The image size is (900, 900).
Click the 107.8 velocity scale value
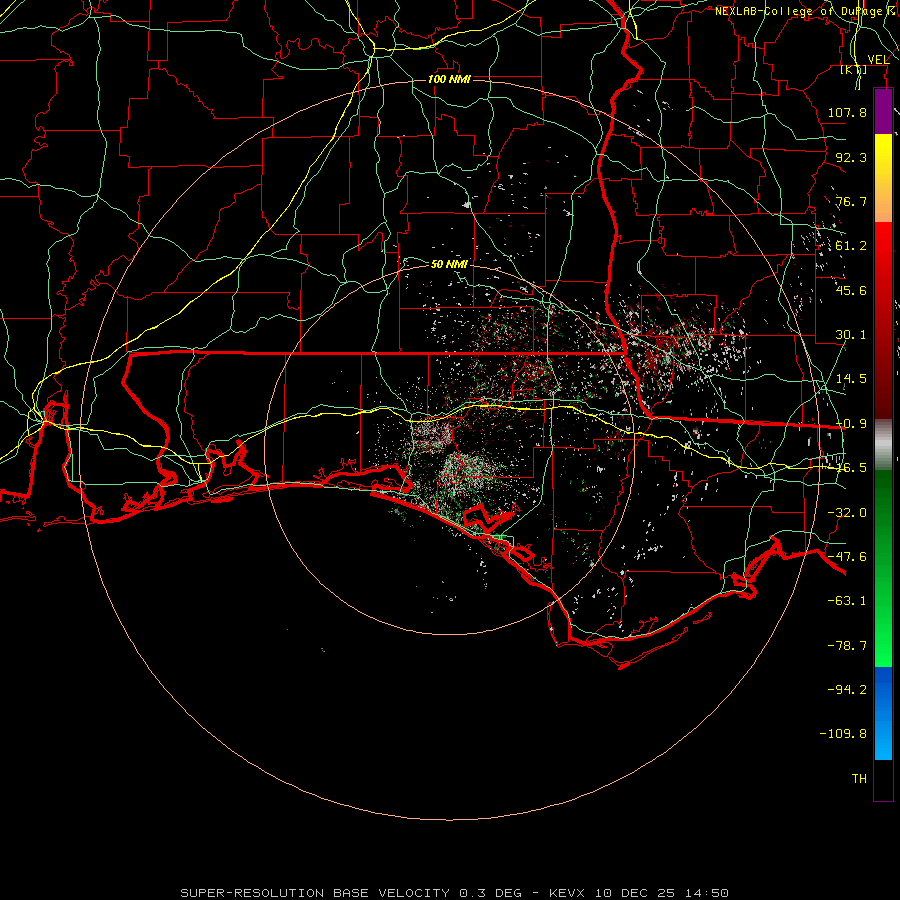[847, 112]
